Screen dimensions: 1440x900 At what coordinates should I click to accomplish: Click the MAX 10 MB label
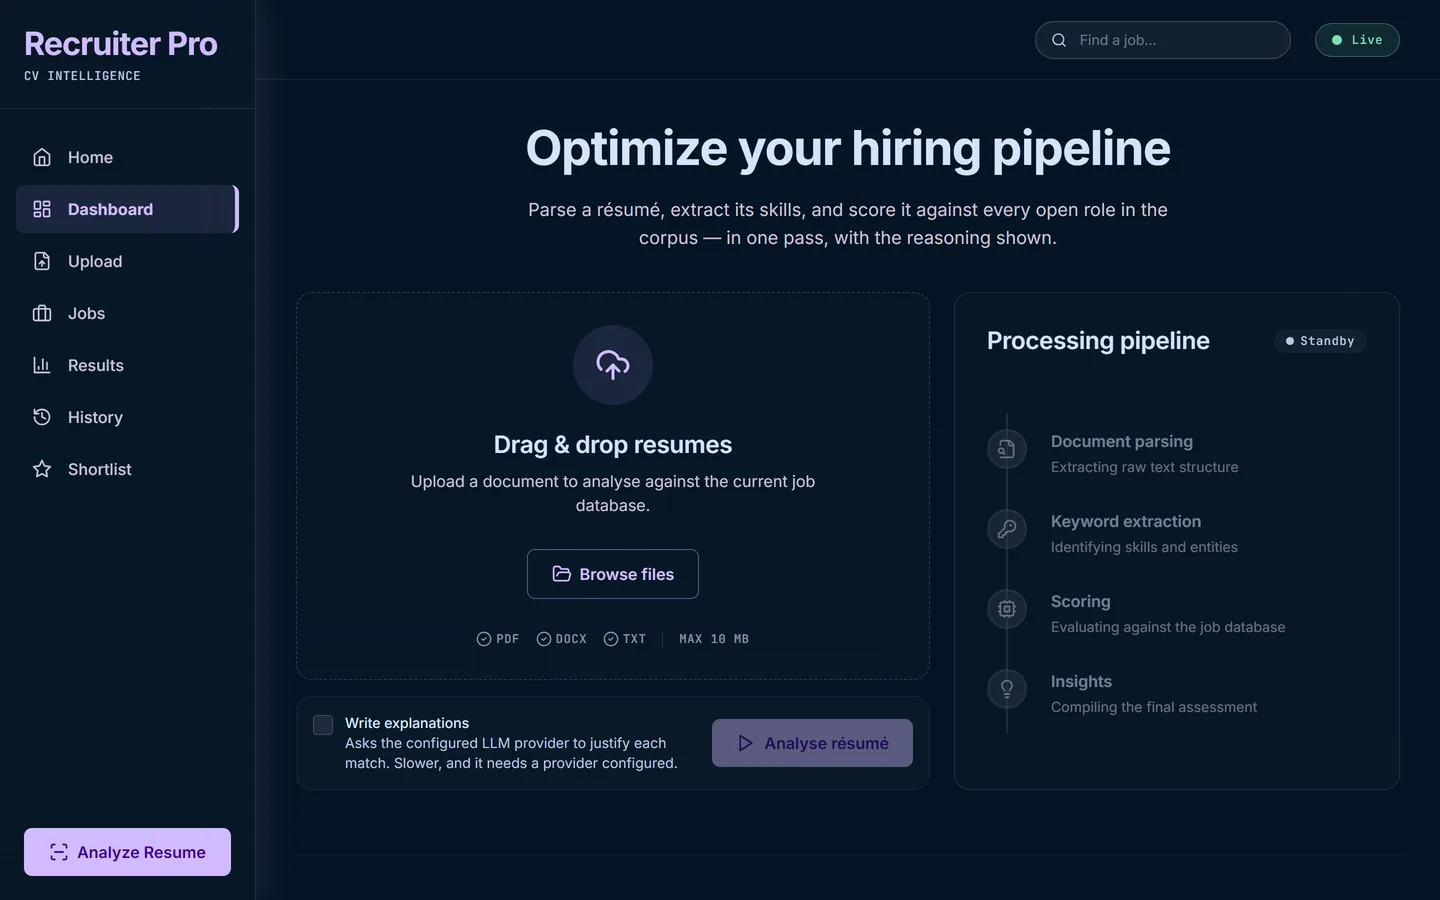click(x=714, y=639)
